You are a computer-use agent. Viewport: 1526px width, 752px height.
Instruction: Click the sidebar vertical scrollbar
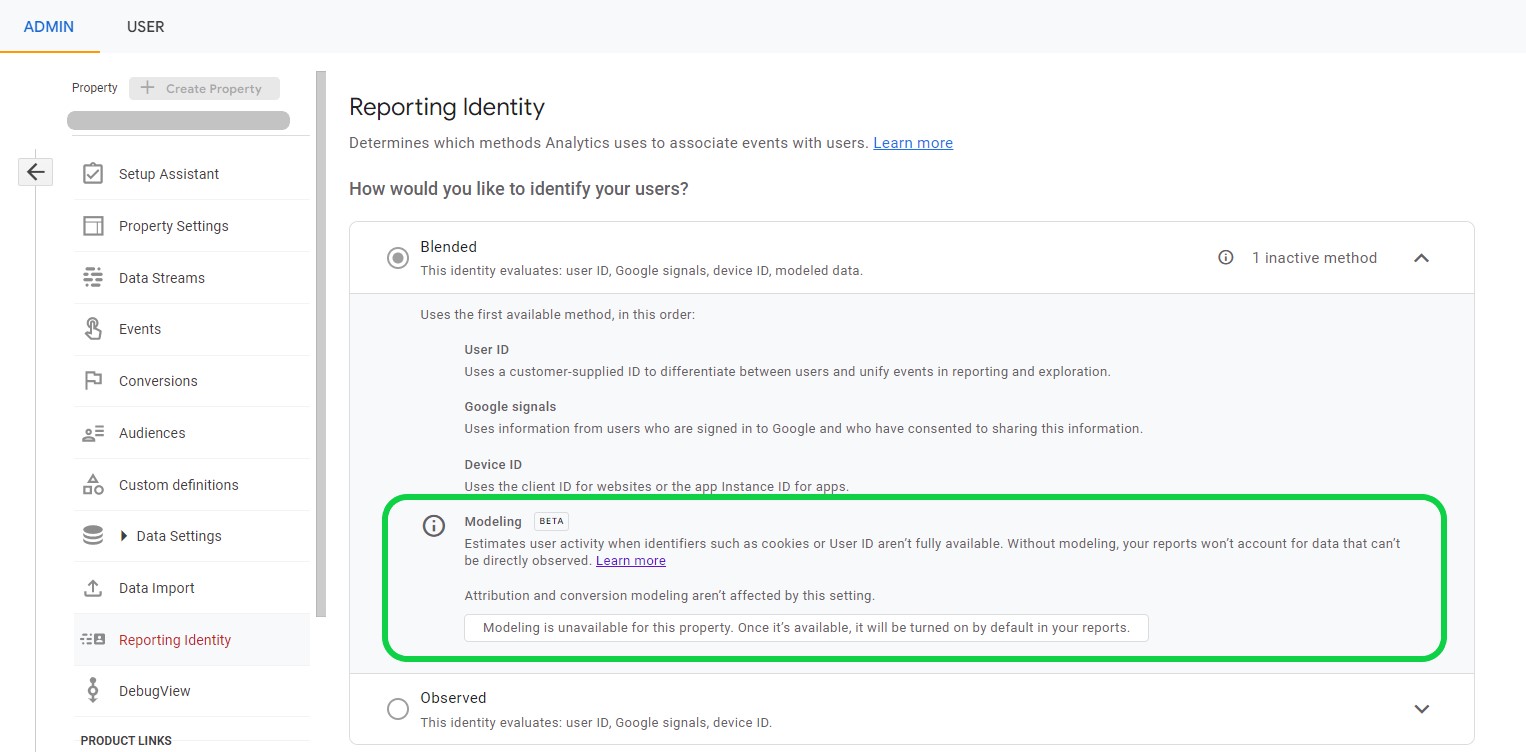point(321,340)
